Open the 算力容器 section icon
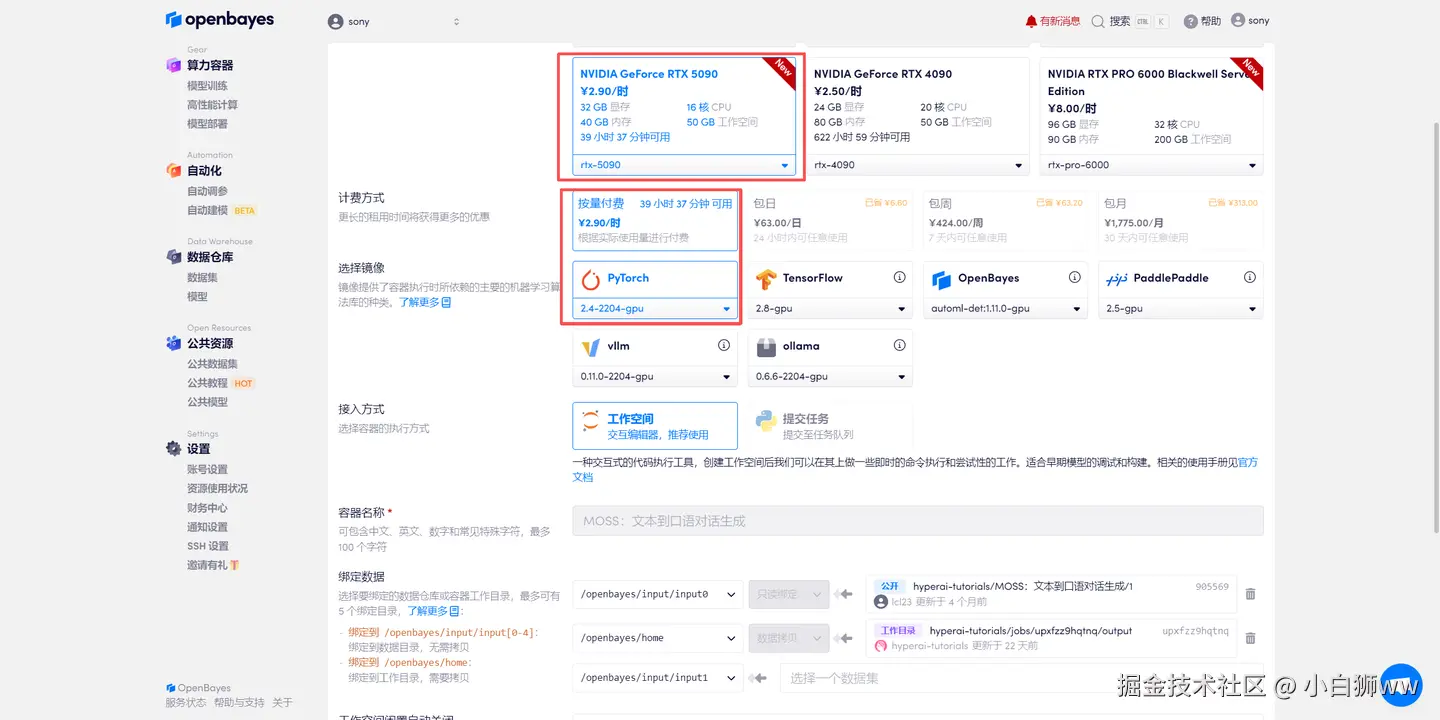 (174, 65)
